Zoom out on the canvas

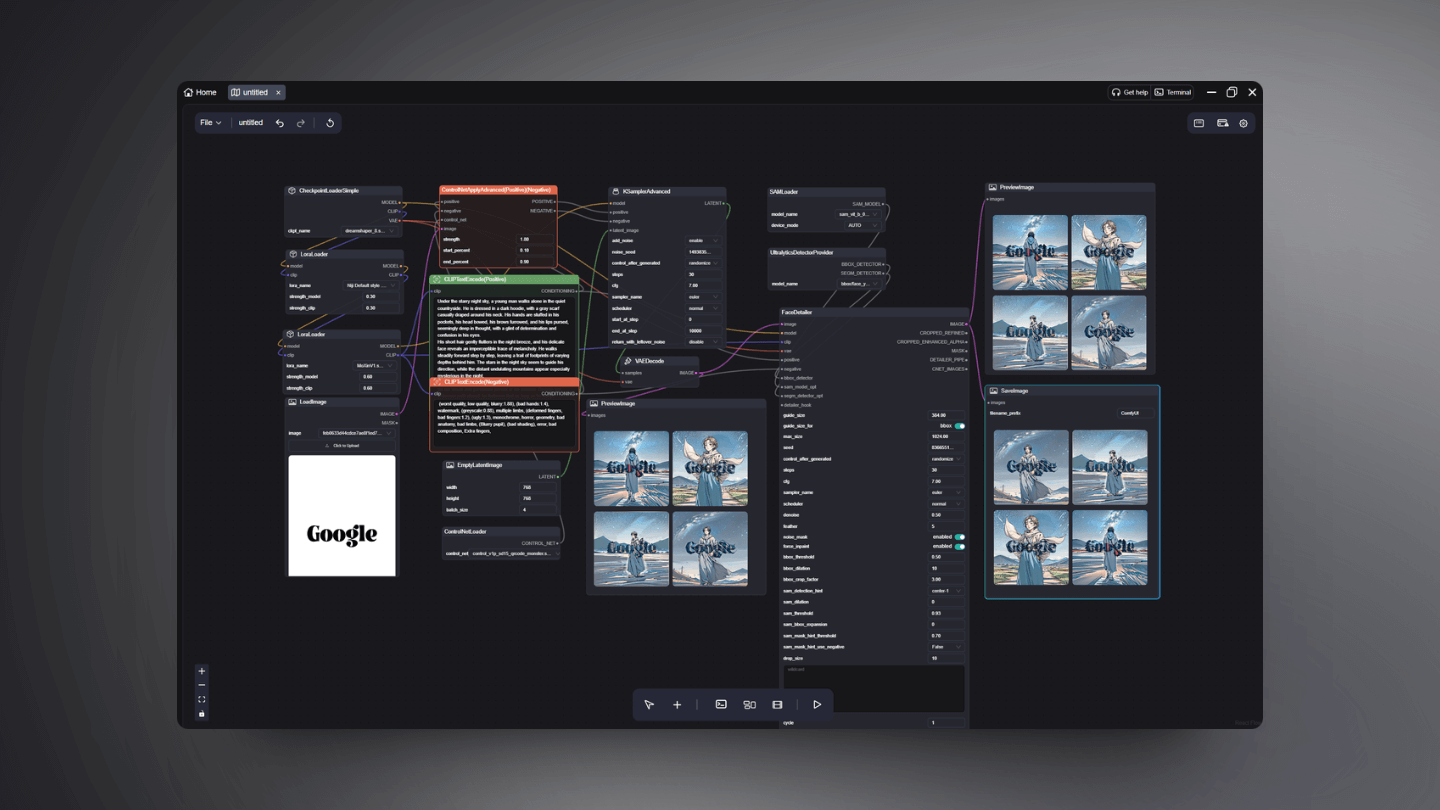click(x=202, y=685)
